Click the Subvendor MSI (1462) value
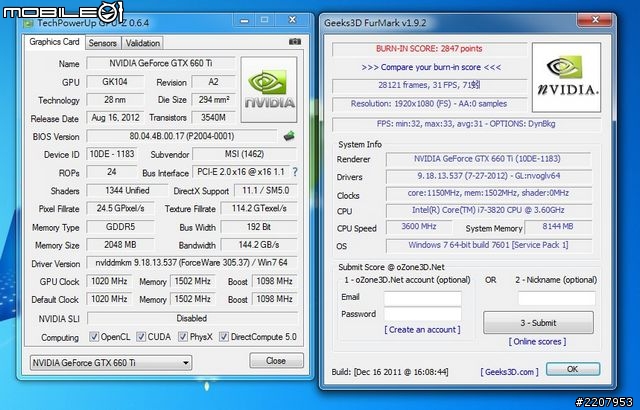Image resolution: width=640 pixels, height=410 pixels. pyautogui.click(x=244, y=154)
